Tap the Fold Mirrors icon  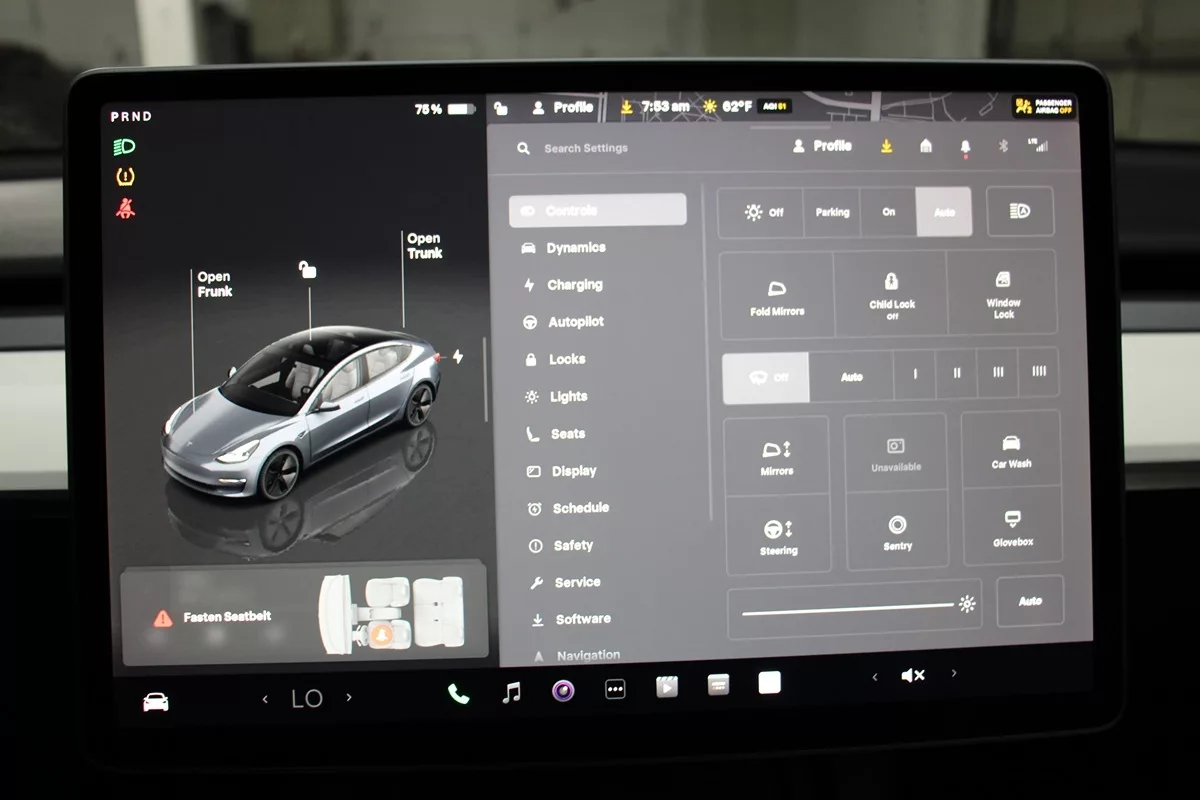(776, 295)
